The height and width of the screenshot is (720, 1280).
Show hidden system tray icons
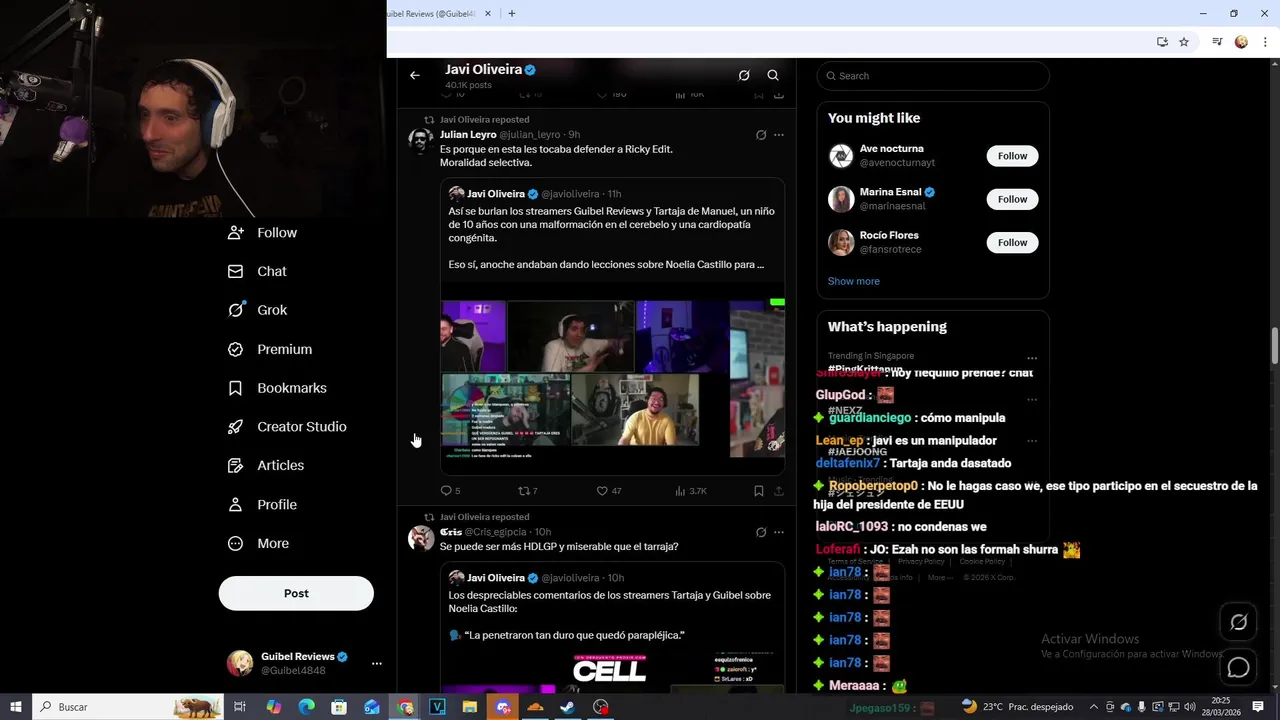[1093, 707]
